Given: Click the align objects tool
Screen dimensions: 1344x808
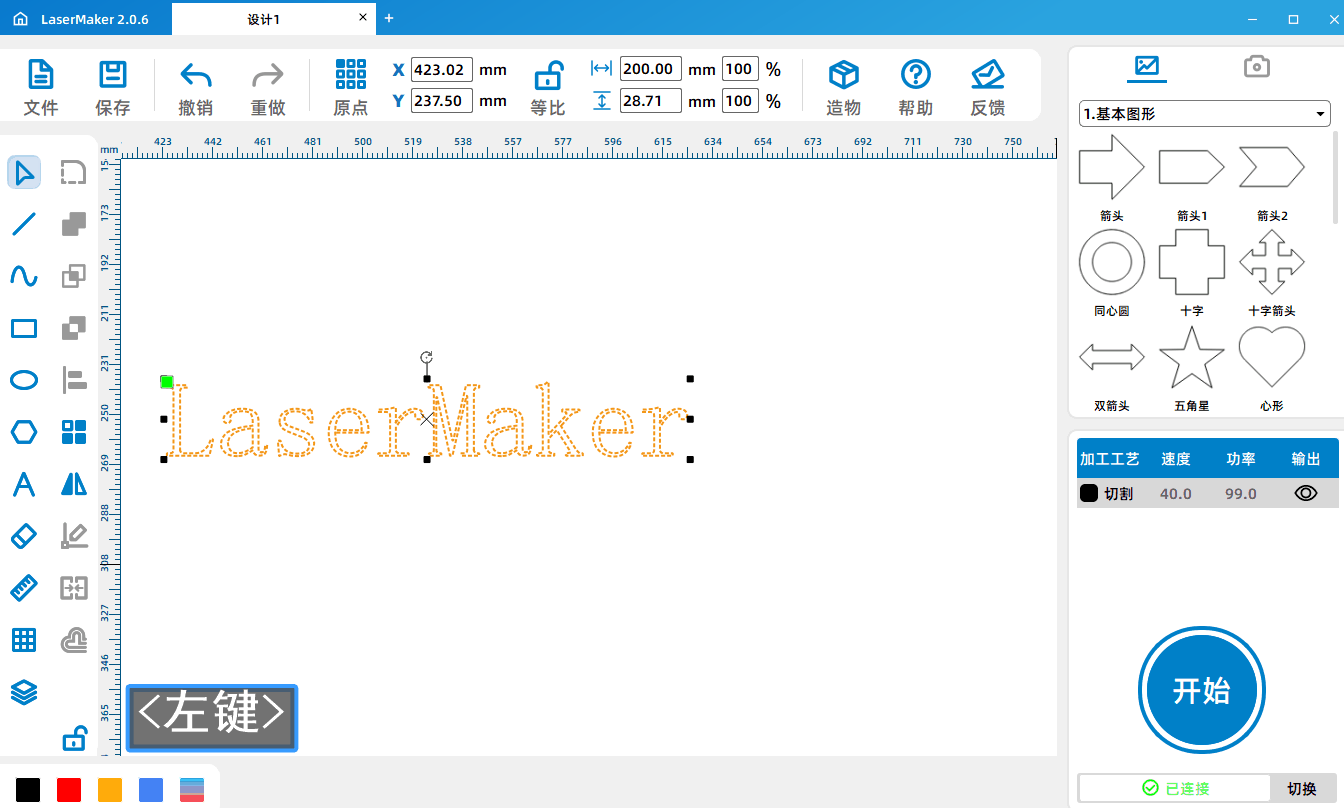Looking at the screenshot, I should tap(74, 380).
